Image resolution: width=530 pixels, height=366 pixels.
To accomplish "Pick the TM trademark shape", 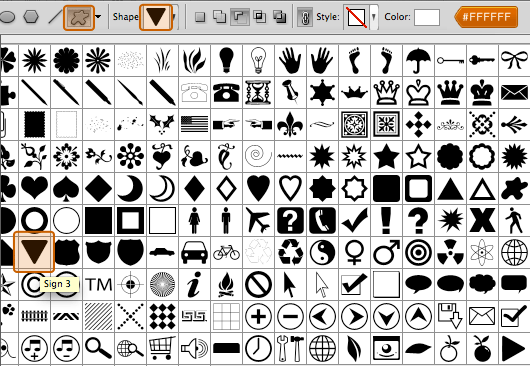I will coord(98,285).
